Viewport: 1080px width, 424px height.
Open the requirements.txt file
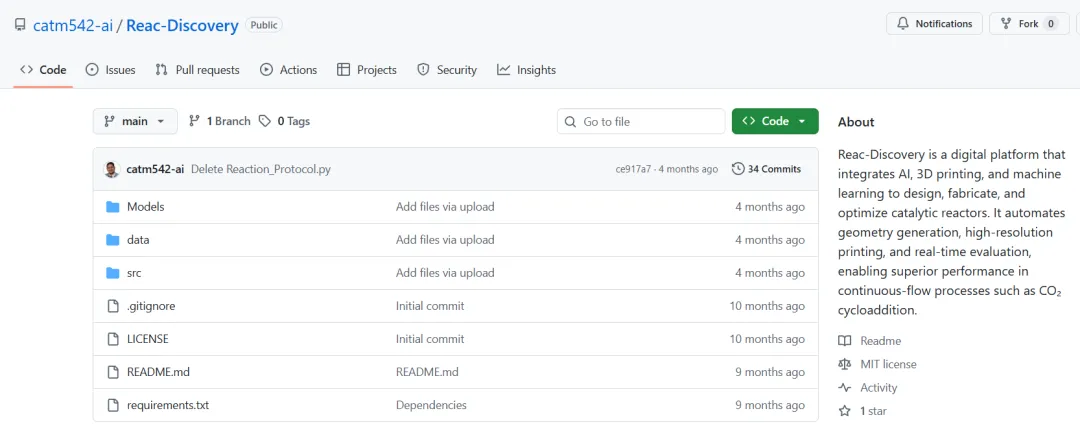pos(168,405)
